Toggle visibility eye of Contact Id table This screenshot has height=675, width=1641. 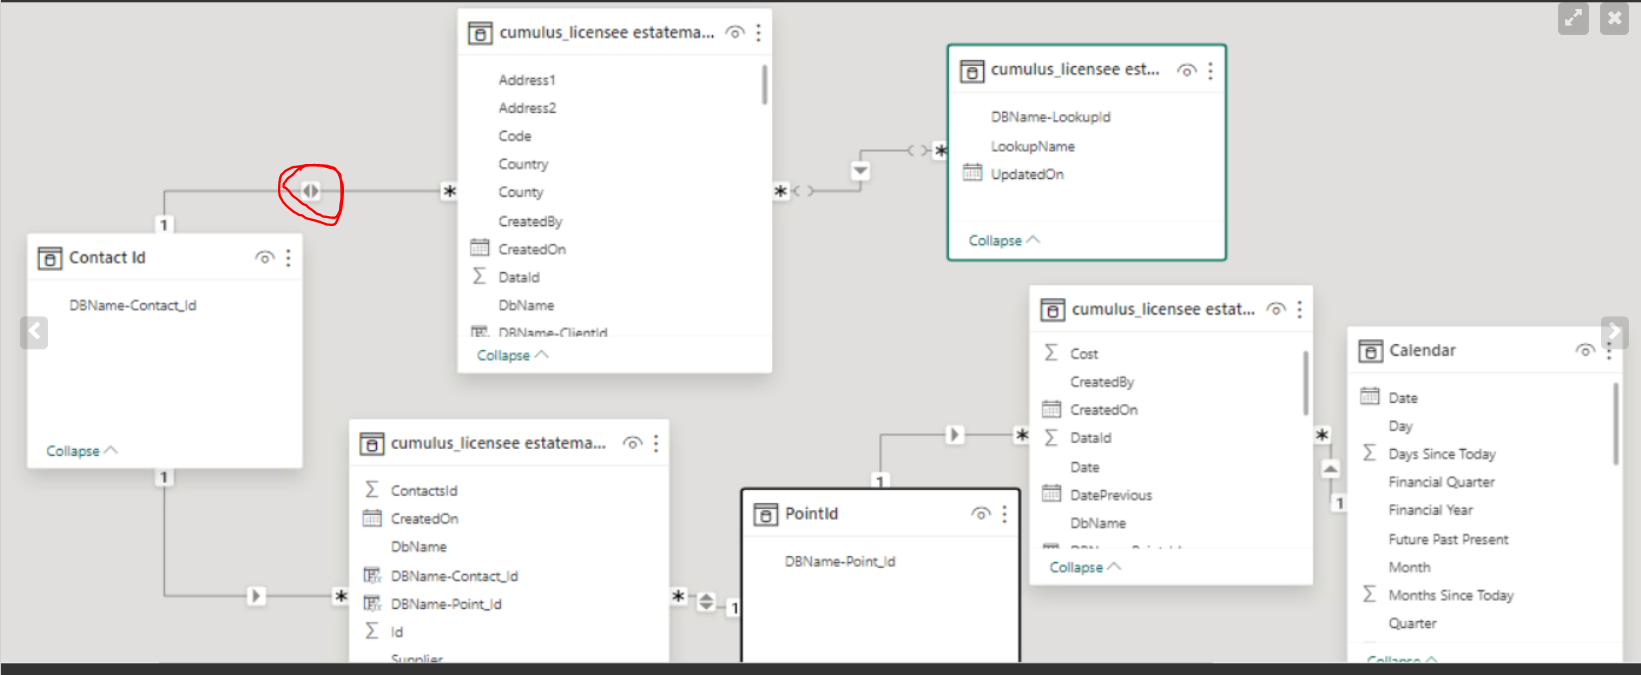click(x=264, y=258)
